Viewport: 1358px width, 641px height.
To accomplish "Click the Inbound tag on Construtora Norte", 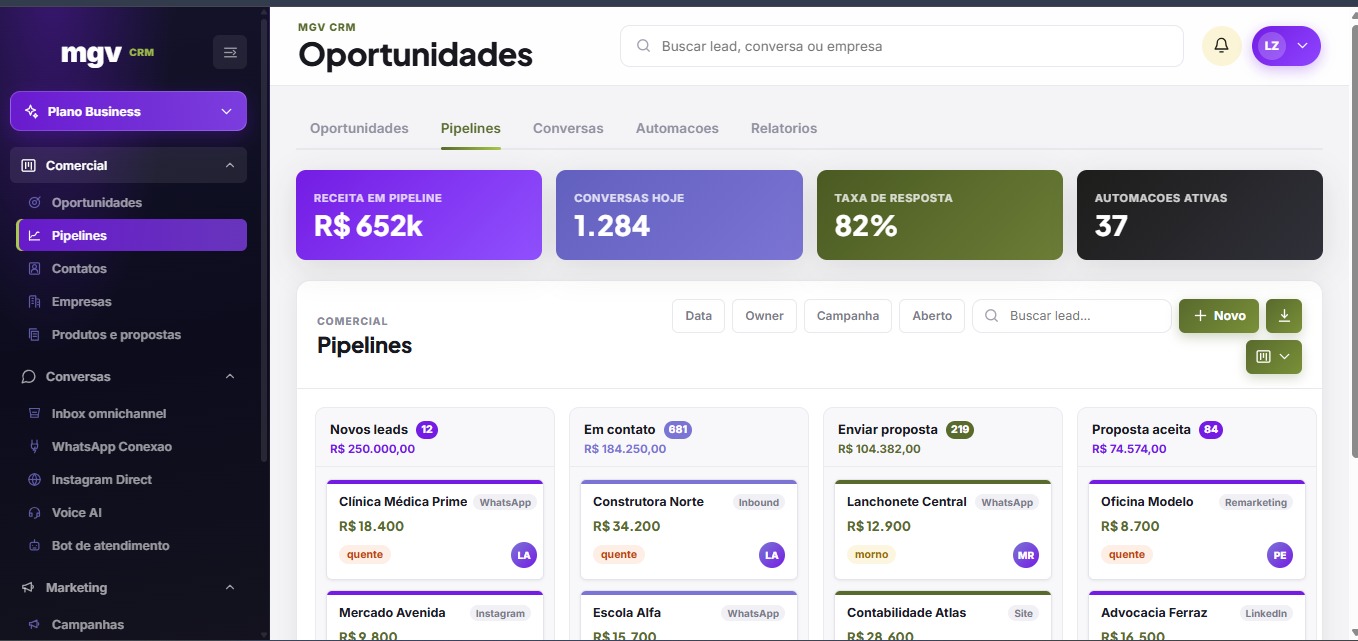I will pos(759,502).
